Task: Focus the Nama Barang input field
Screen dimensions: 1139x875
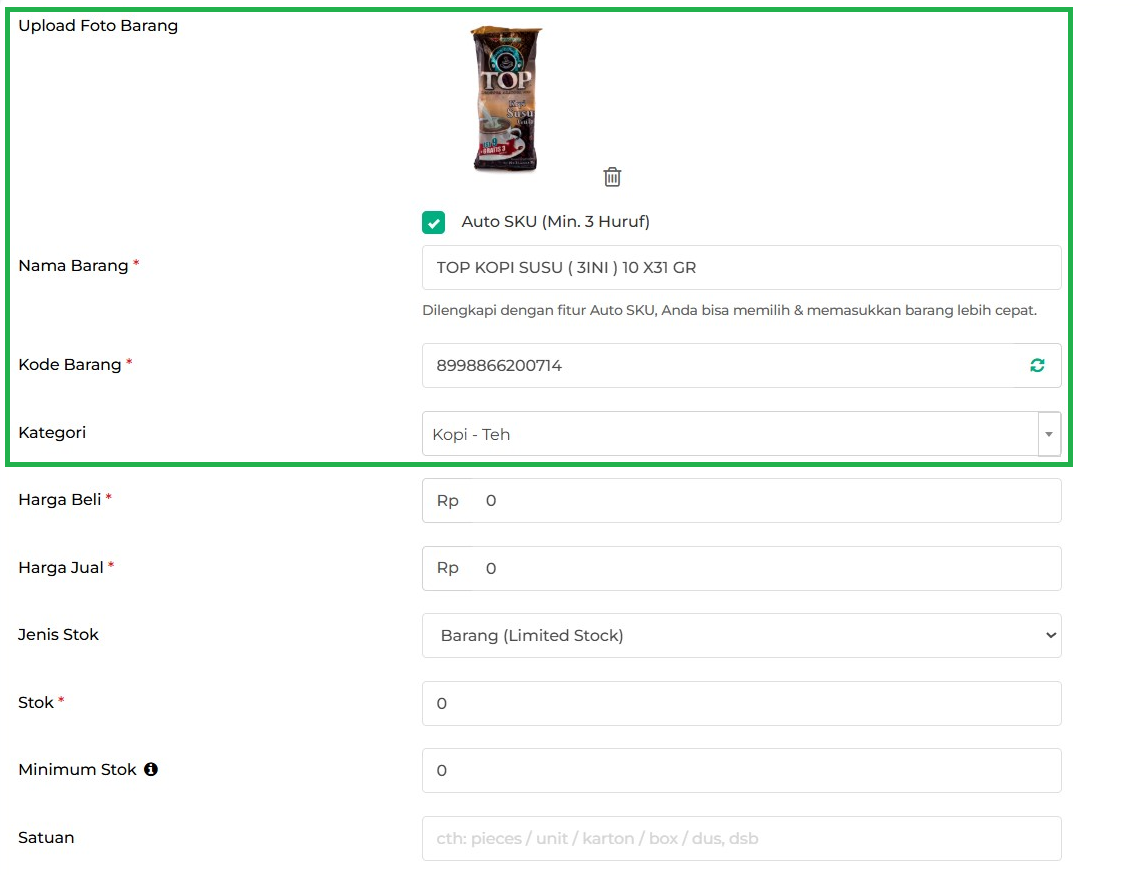Action: pos(741,267)
